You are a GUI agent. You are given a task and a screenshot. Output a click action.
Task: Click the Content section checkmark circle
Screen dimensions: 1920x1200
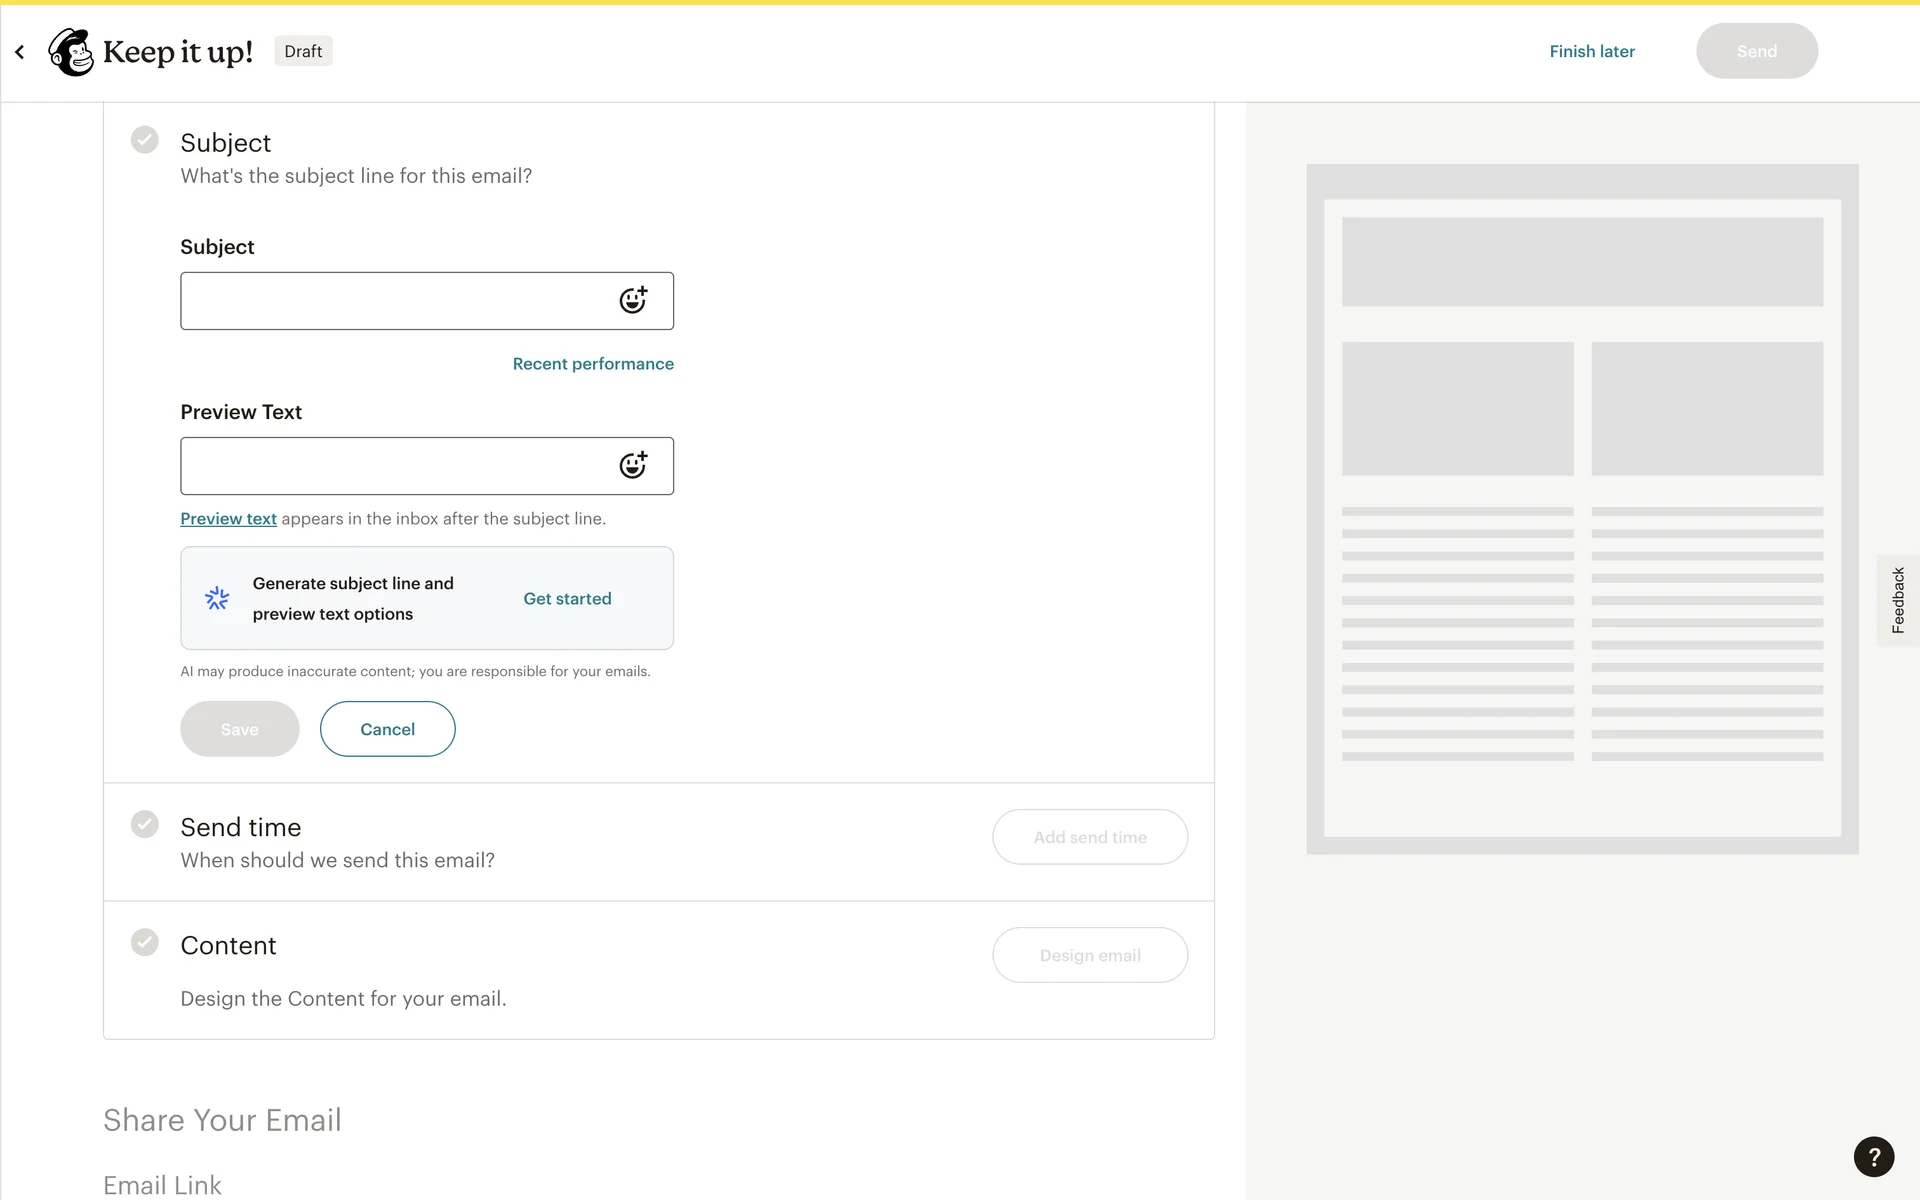(x=145, y=942)
